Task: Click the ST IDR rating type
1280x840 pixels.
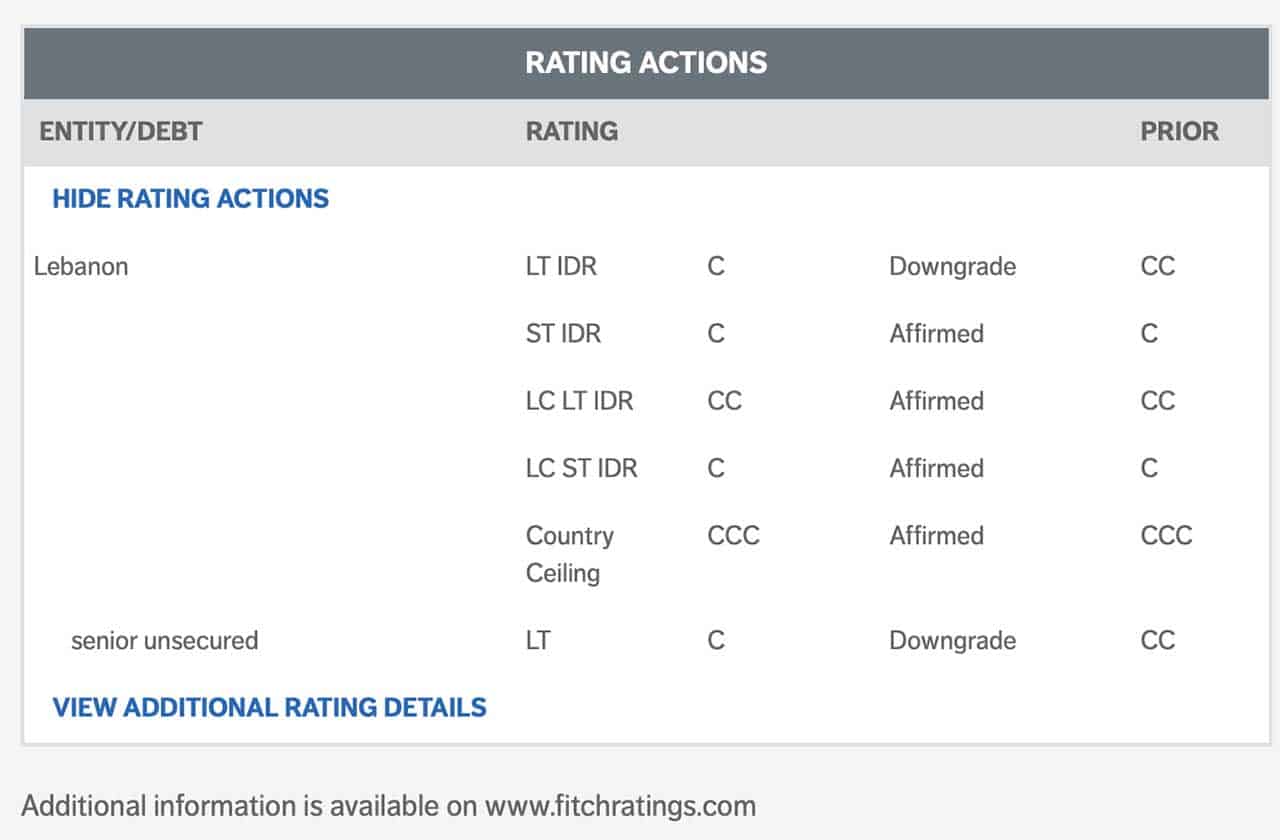Action: pyautogui.click(x=563, y=333)
